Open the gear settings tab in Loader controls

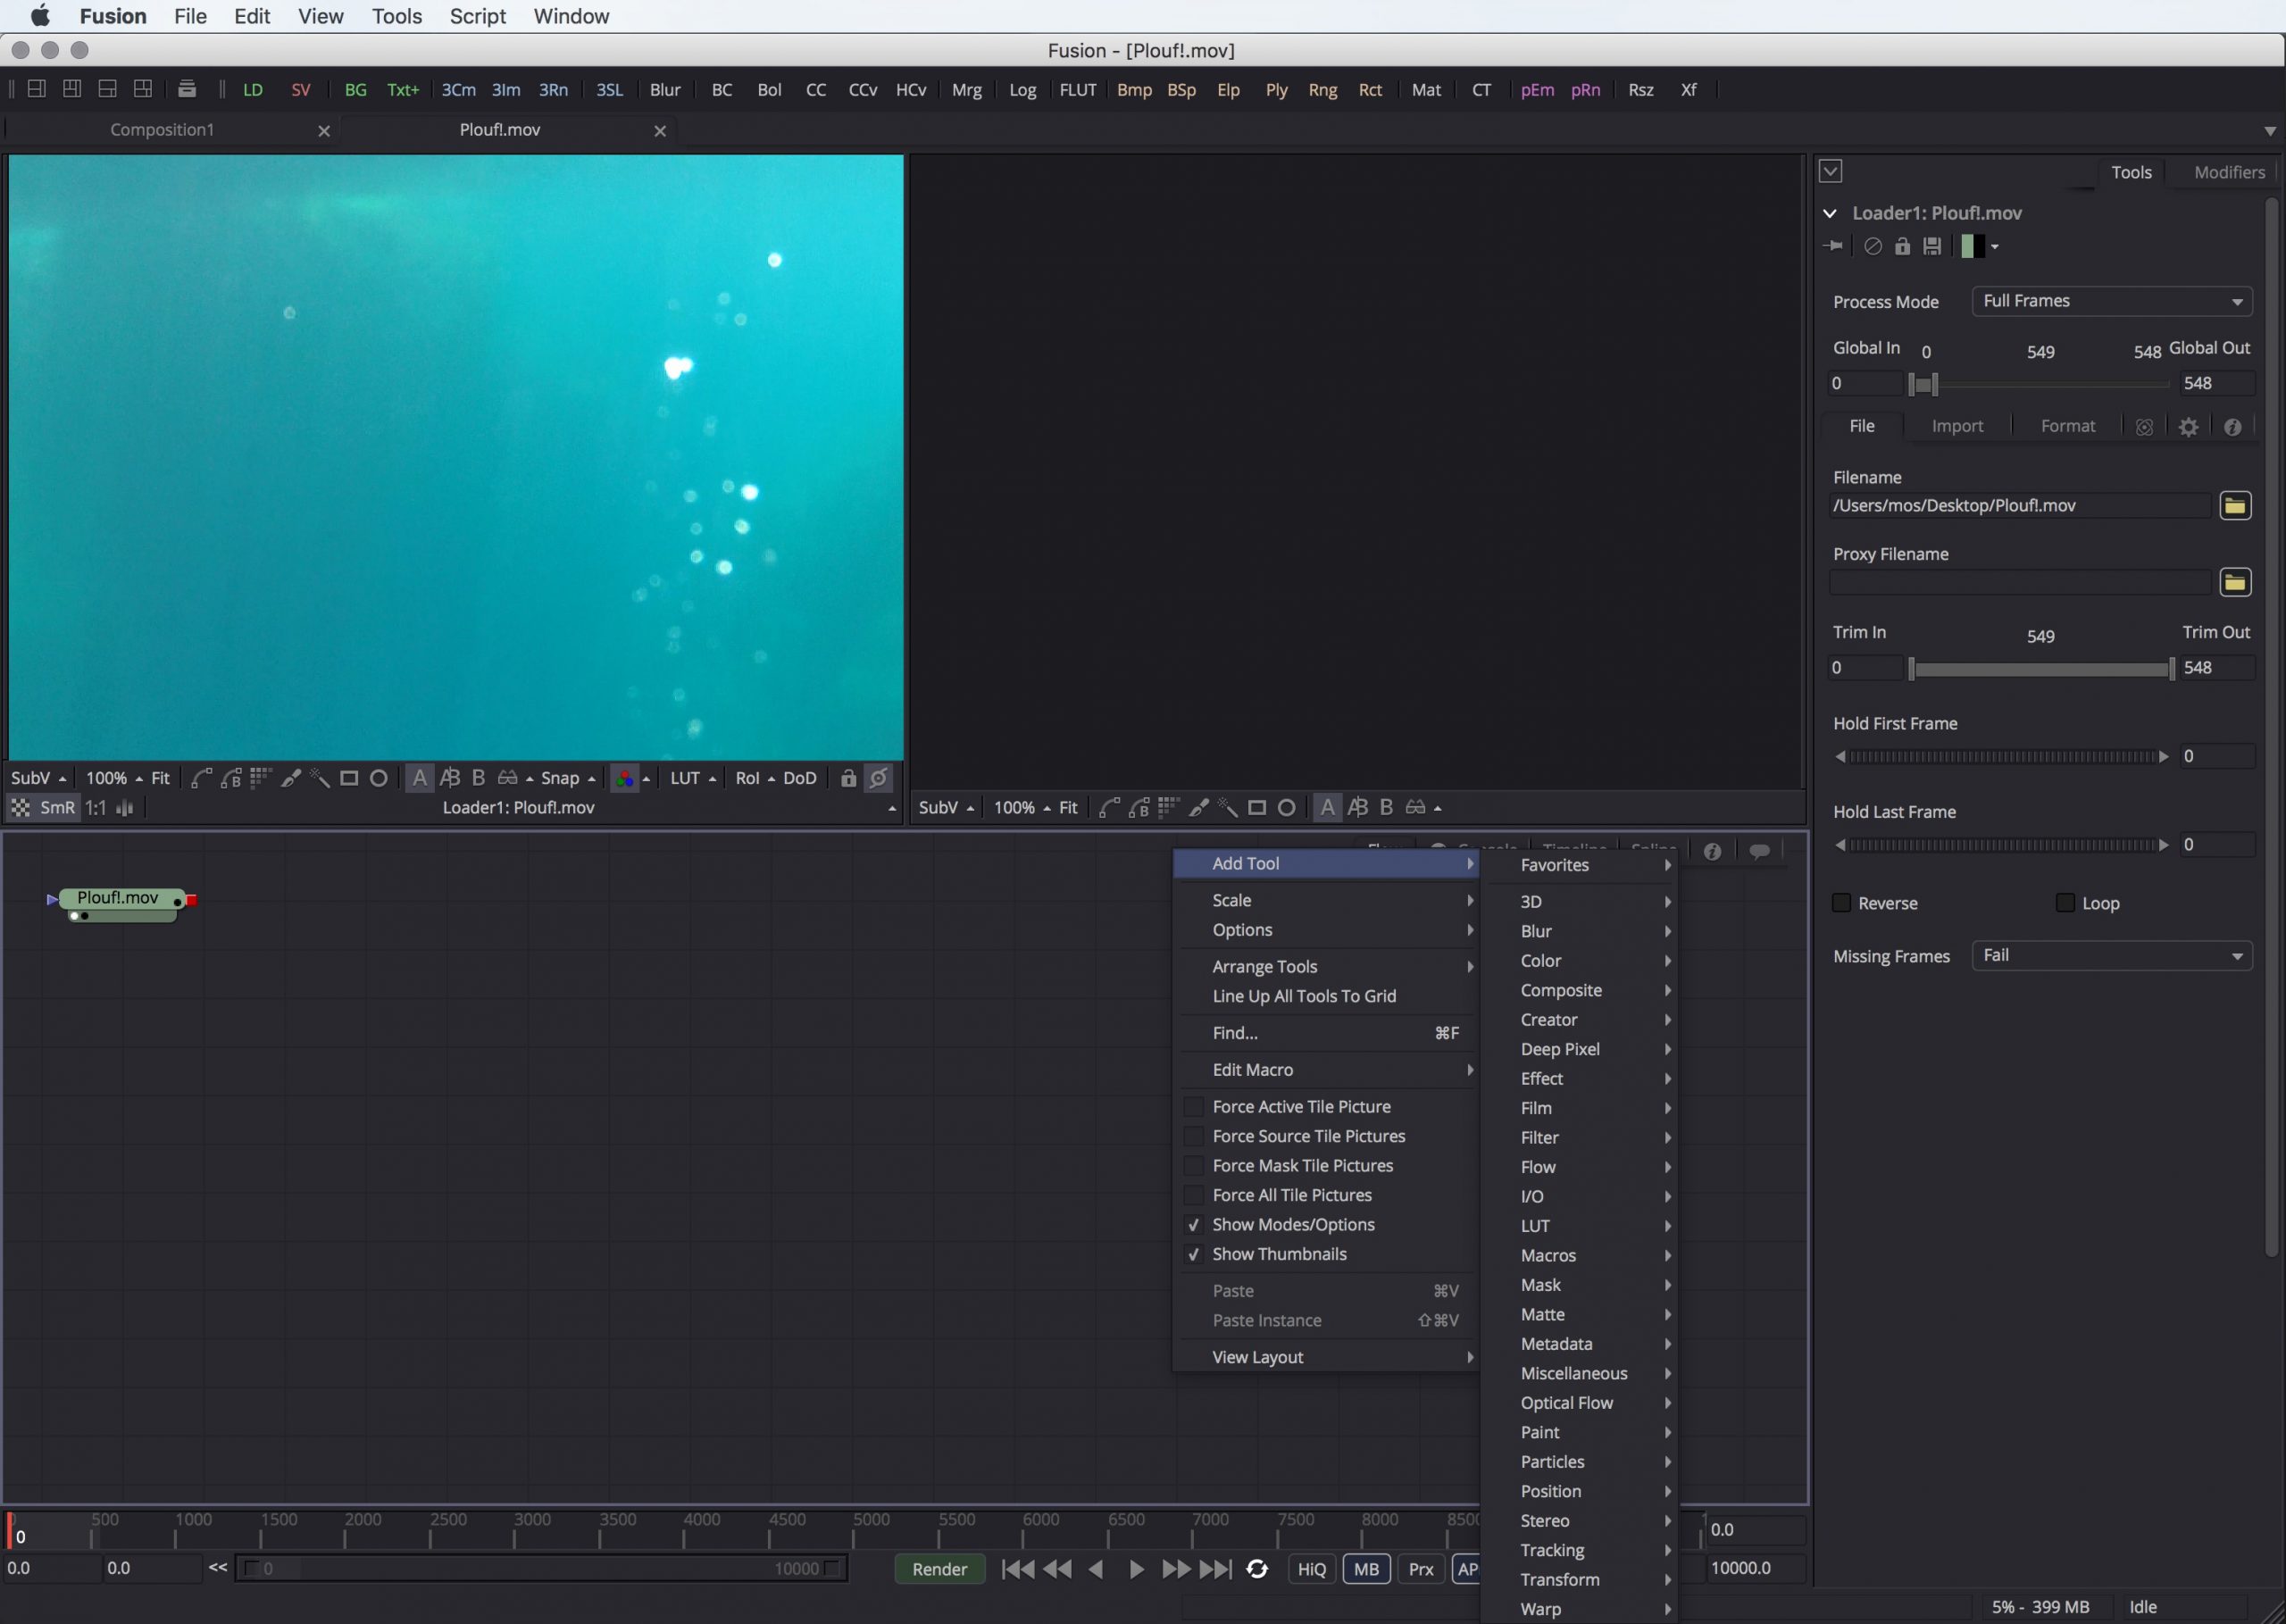tap(2189, 427)
